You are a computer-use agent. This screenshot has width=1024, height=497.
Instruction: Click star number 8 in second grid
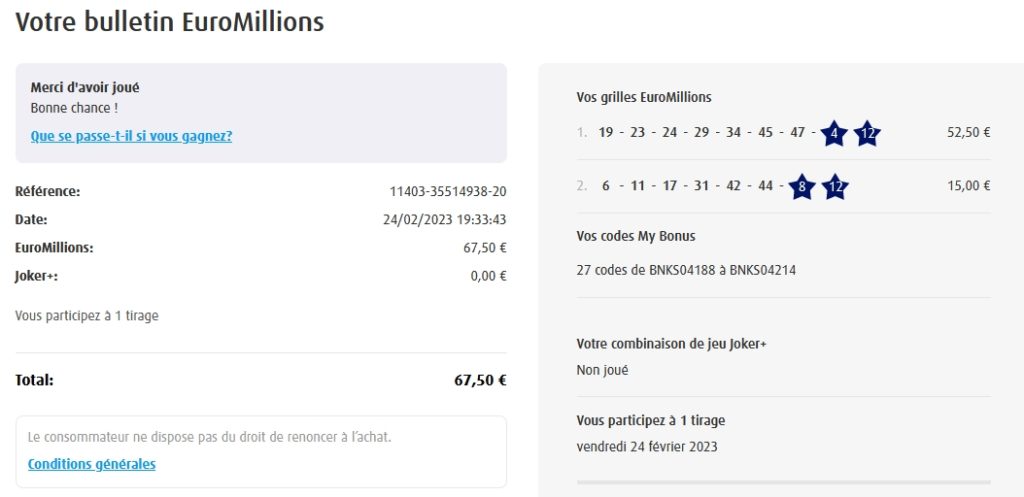pyautogui.click(x=801, y=186)
